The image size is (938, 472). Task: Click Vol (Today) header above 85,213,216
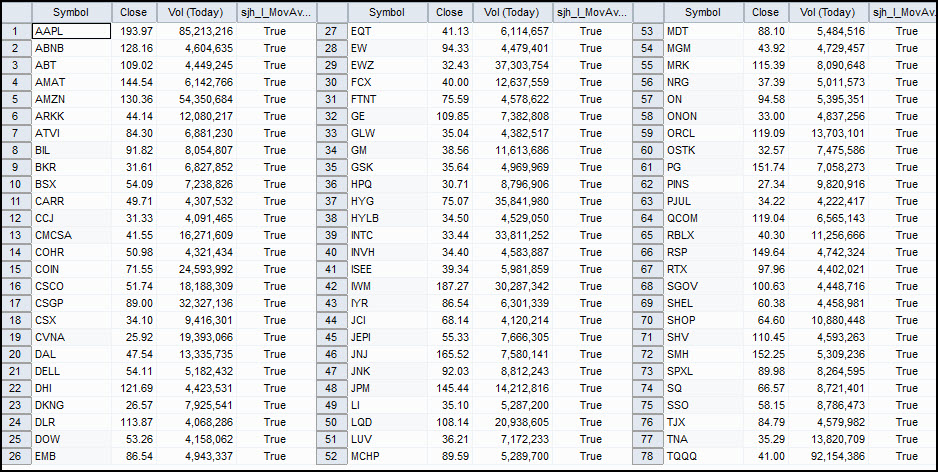(196, 13)
